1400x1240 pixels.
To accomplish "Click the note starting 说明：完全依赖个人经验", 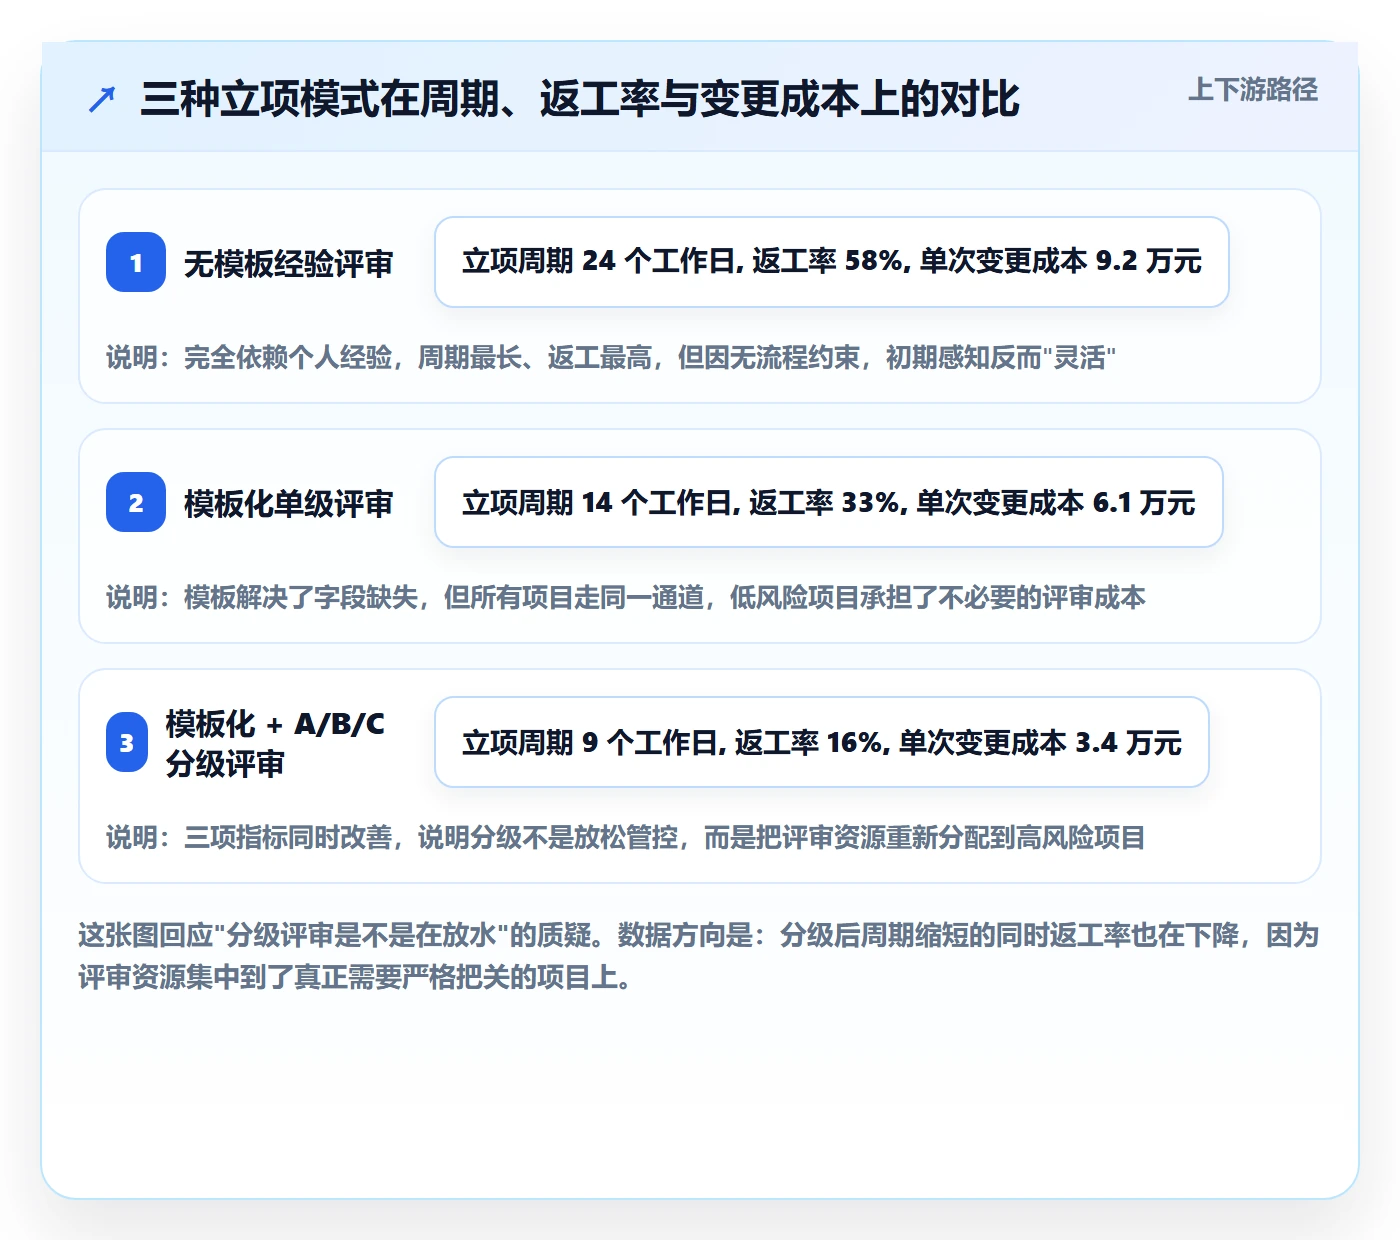I will tap(611, 358).
